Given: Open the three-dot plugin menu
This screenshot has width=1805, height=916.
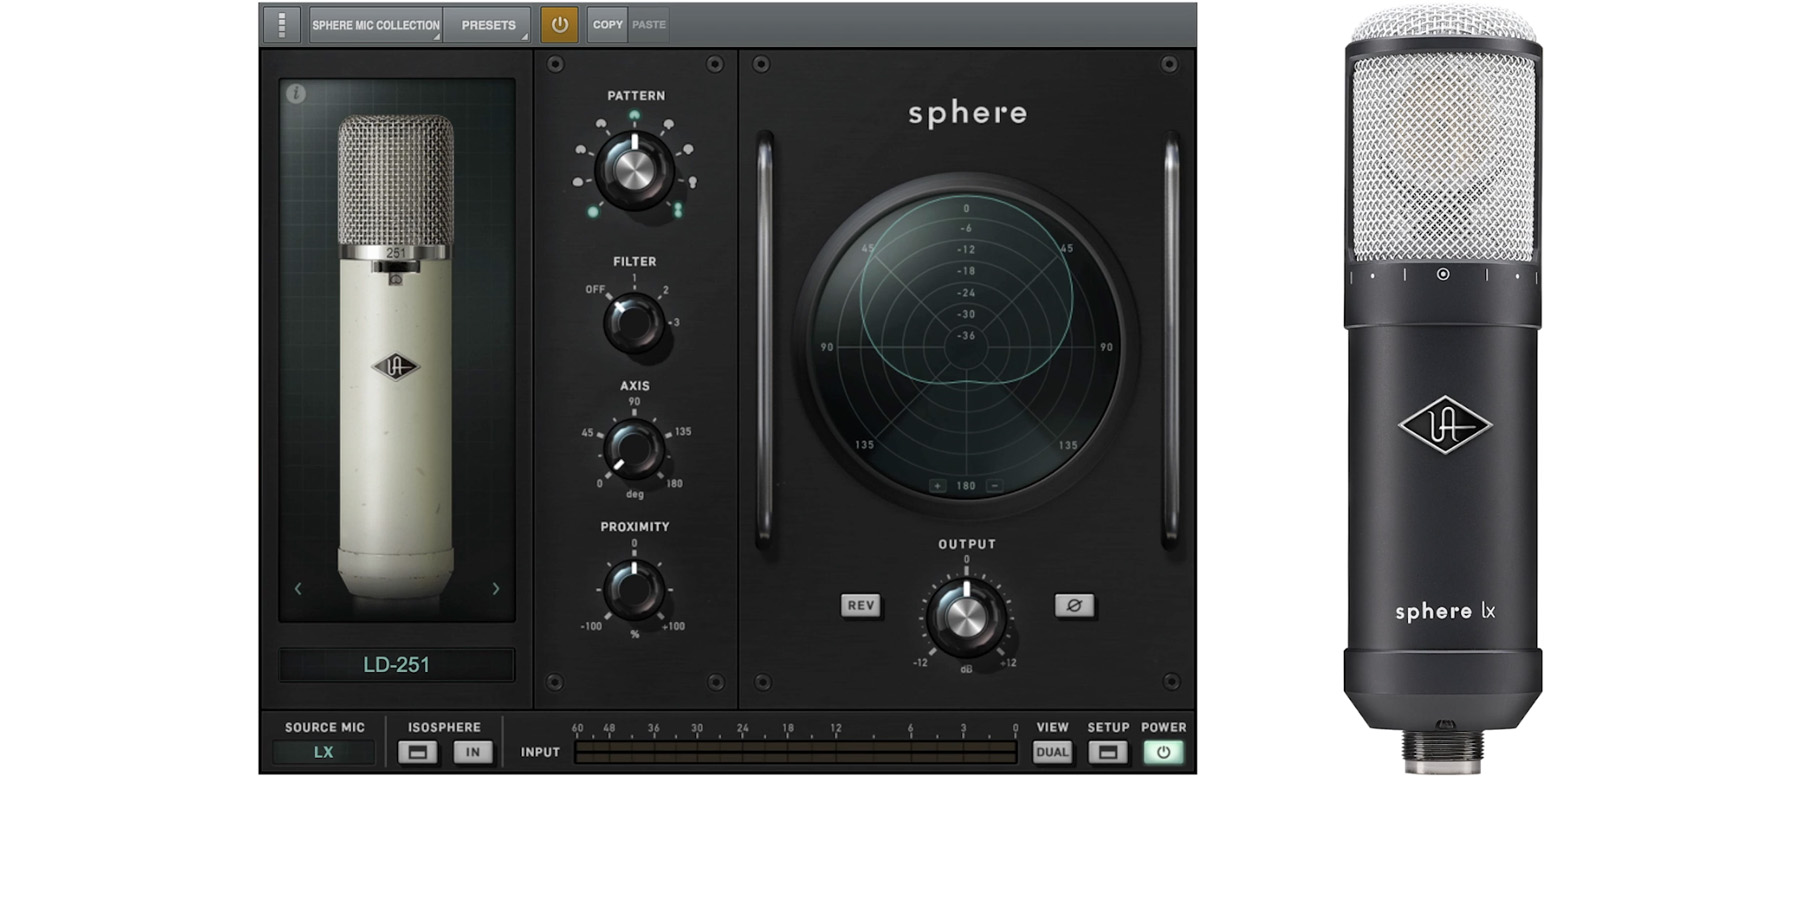Looking at the screenshot, I should [x=282, y=25].
